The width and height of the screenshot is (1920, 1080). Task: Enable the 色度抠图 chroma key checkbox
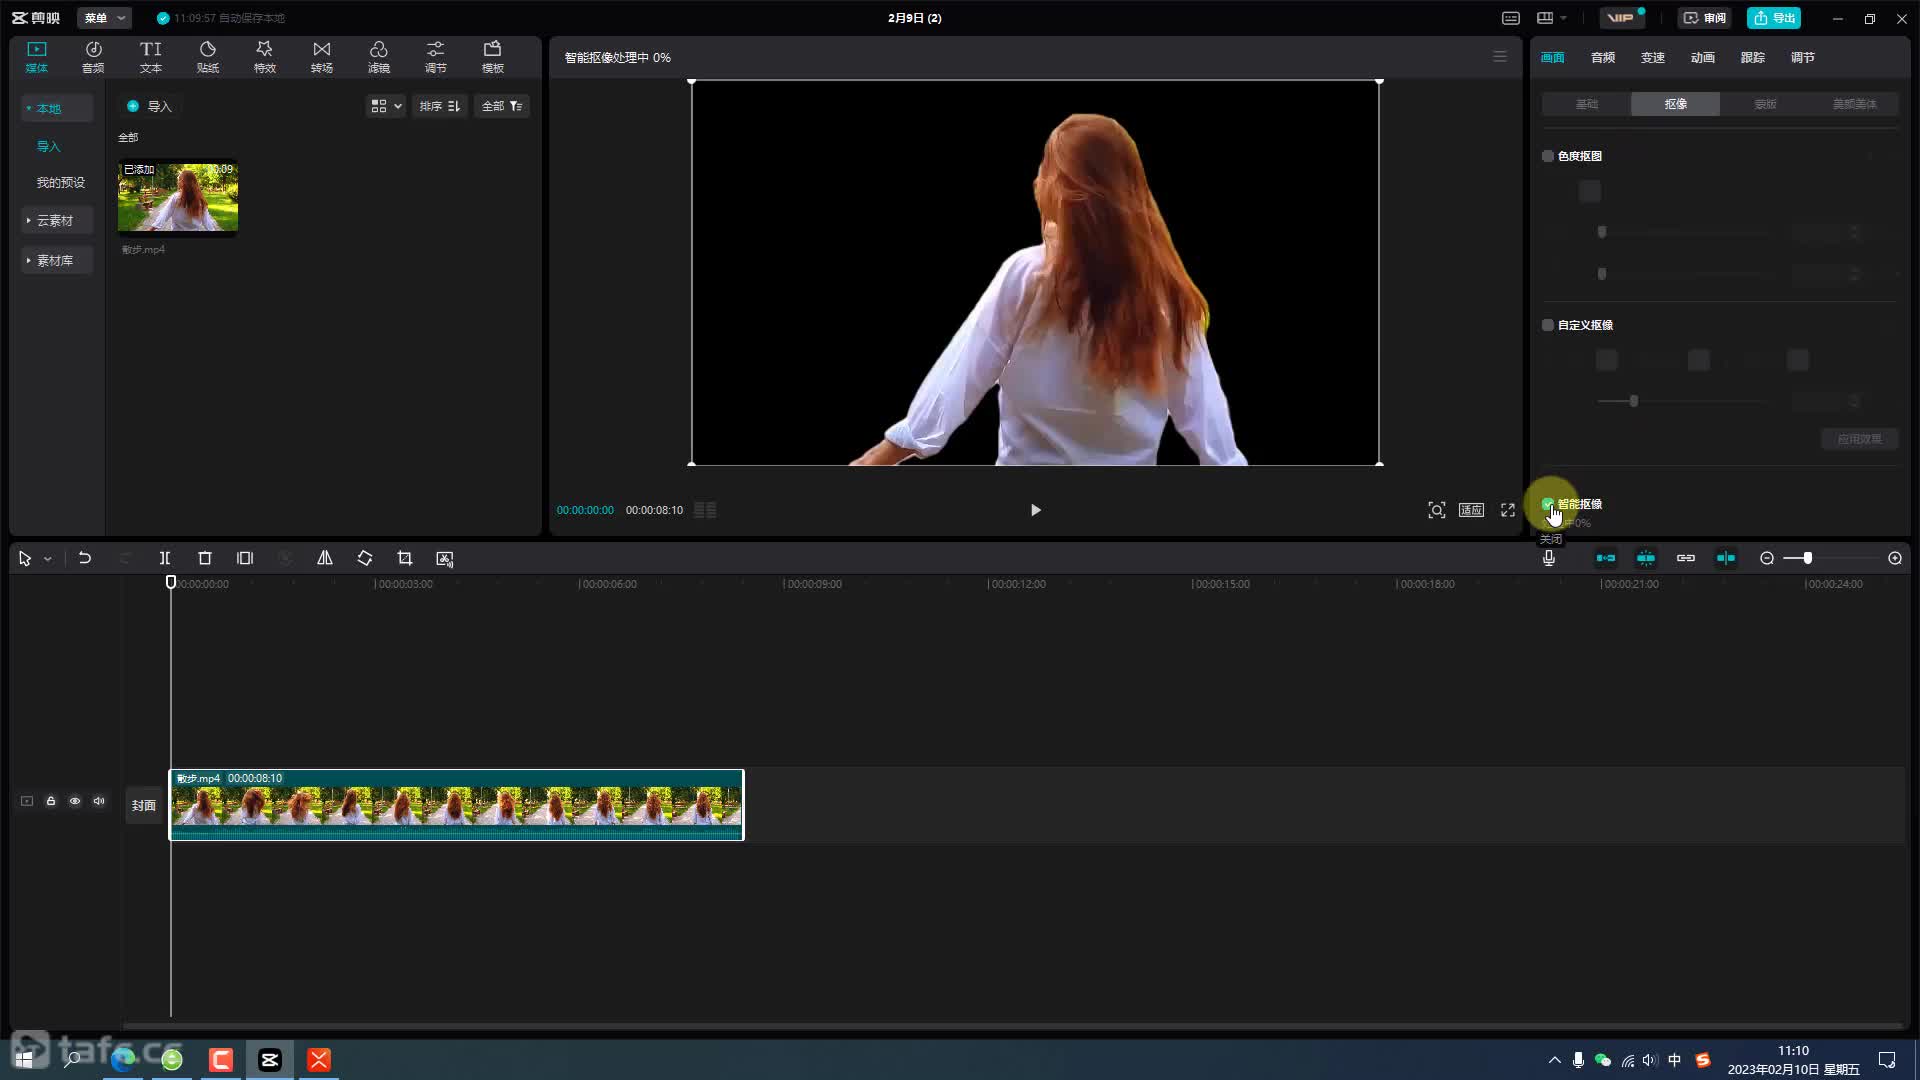tap(1548, 156)
